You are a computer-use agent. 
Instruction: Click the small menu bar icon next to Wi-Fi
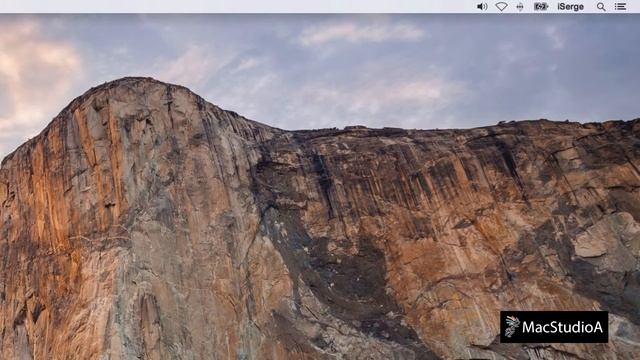click(x=520, y=7)
